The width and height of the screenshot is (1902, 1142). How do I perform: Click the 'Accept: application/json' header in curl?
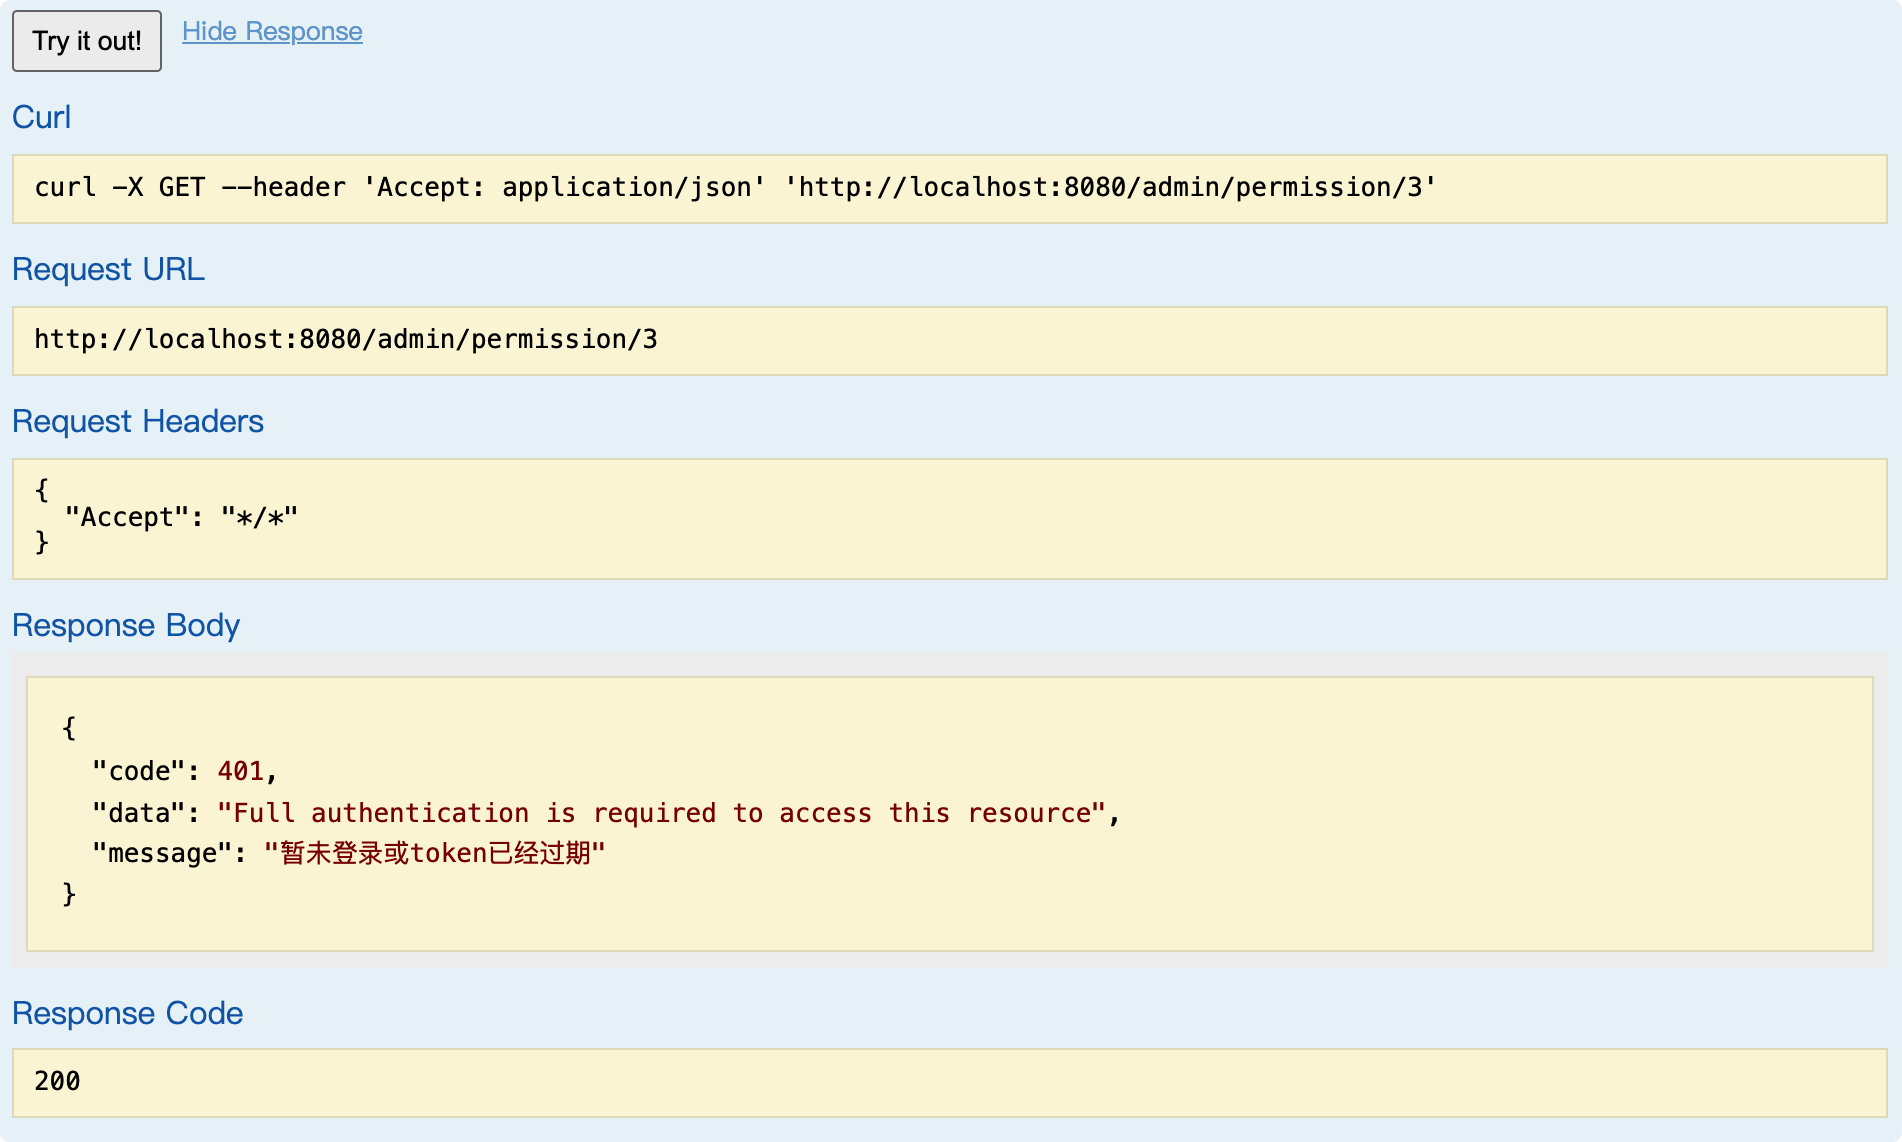tap(565, 188)
